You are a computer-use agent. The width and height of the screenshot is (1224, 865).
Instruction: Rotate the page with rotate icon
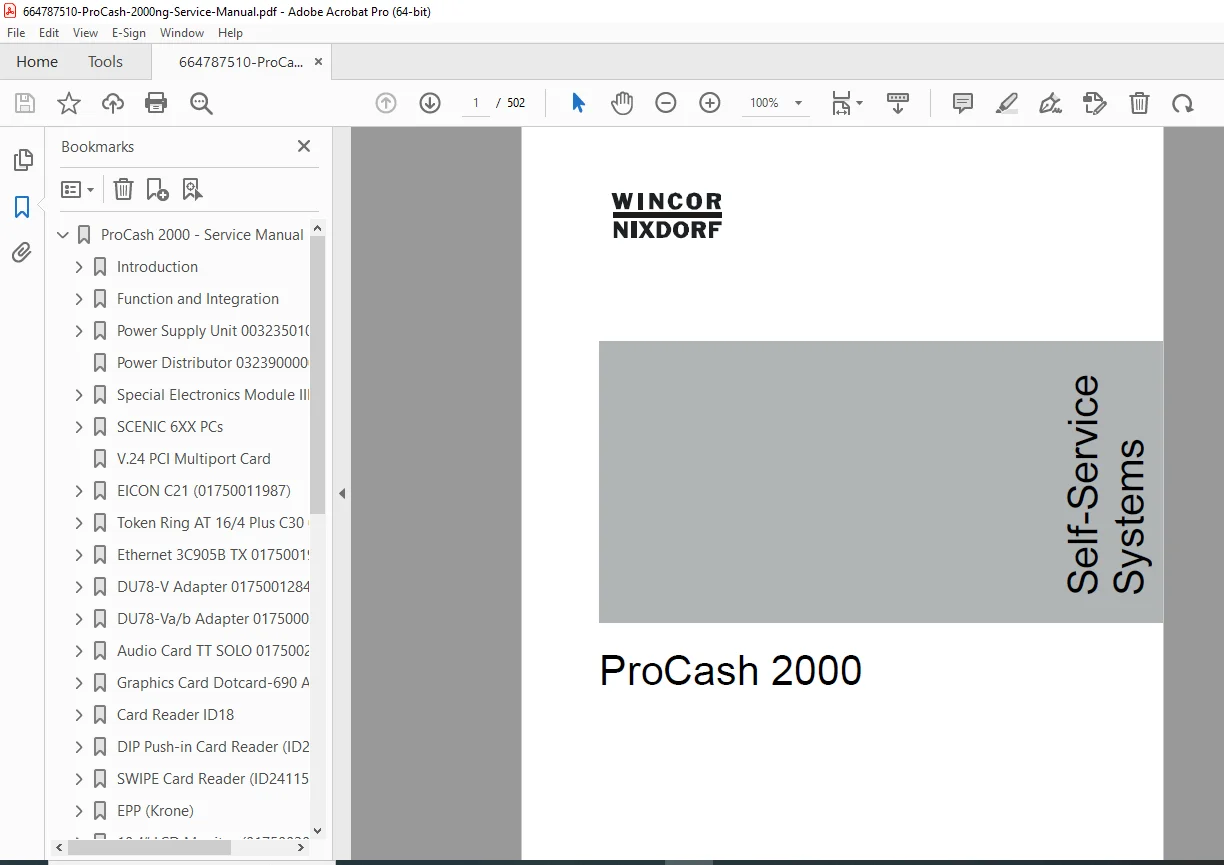click(1183, 103)
